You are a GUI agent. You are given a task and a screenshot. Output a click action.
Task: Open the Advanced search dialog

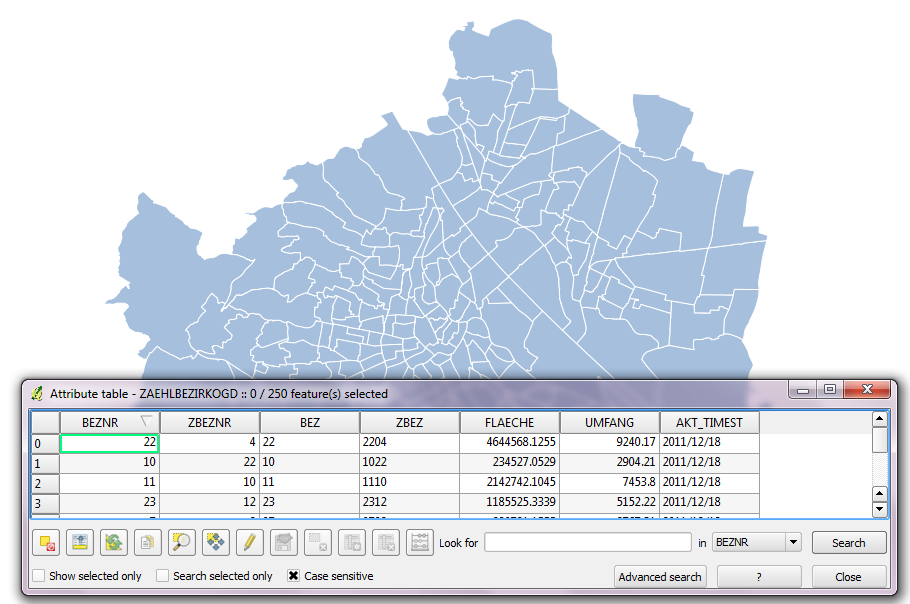660,577
